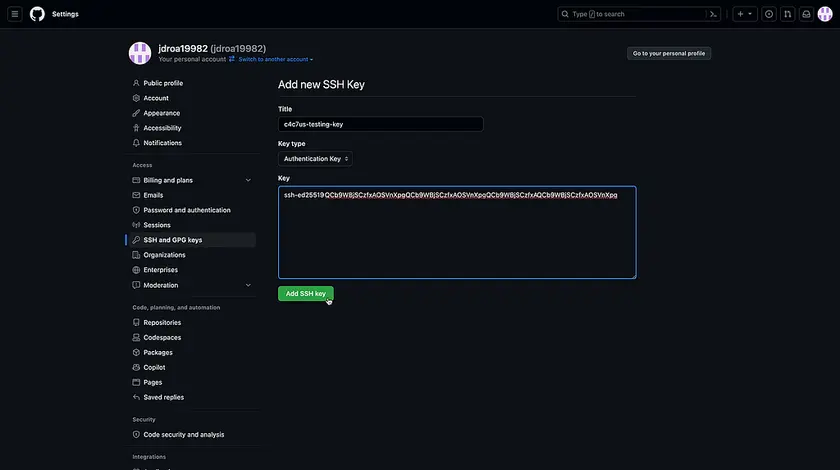The height and width of the screenshot is (470, 840).
Task: Open Switch to another account dropdown
Action: click(x=275, y=59)
